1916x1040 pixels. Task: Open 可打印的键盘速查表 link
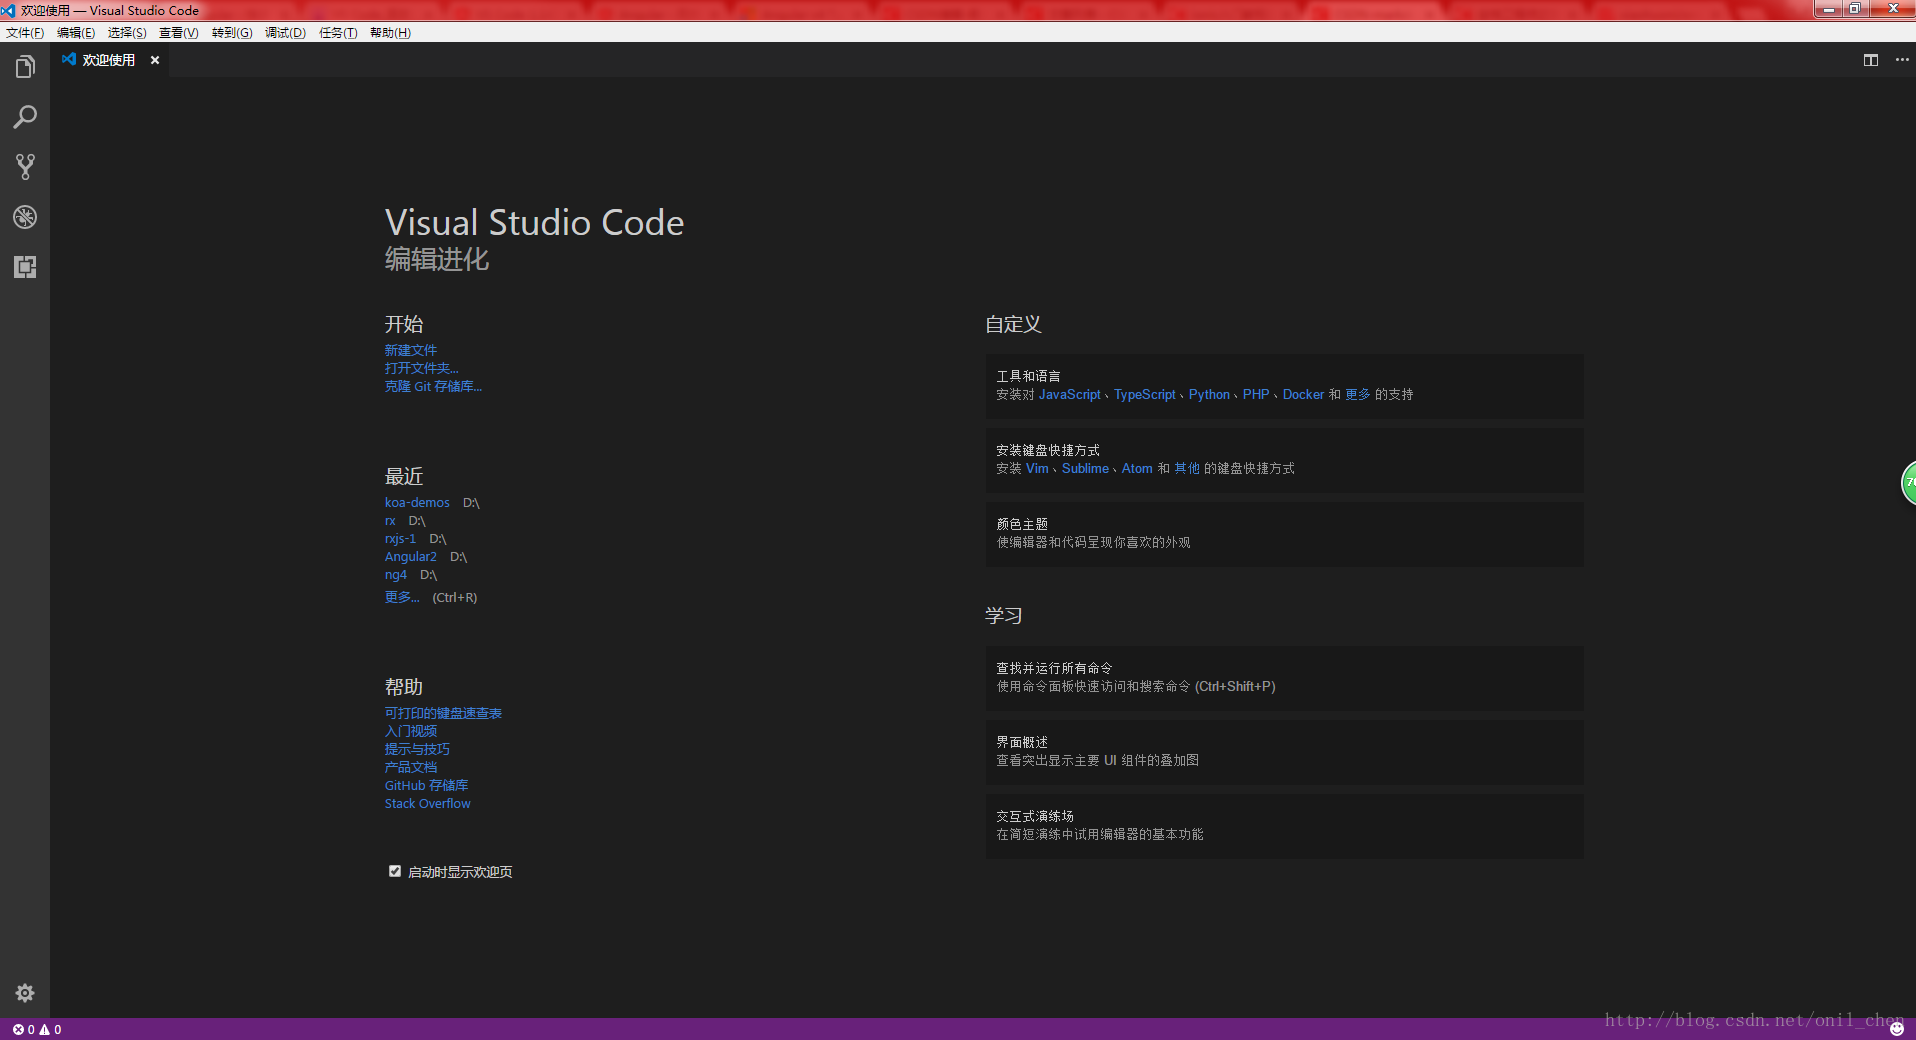pyautogui.click(x=443, y=713)
